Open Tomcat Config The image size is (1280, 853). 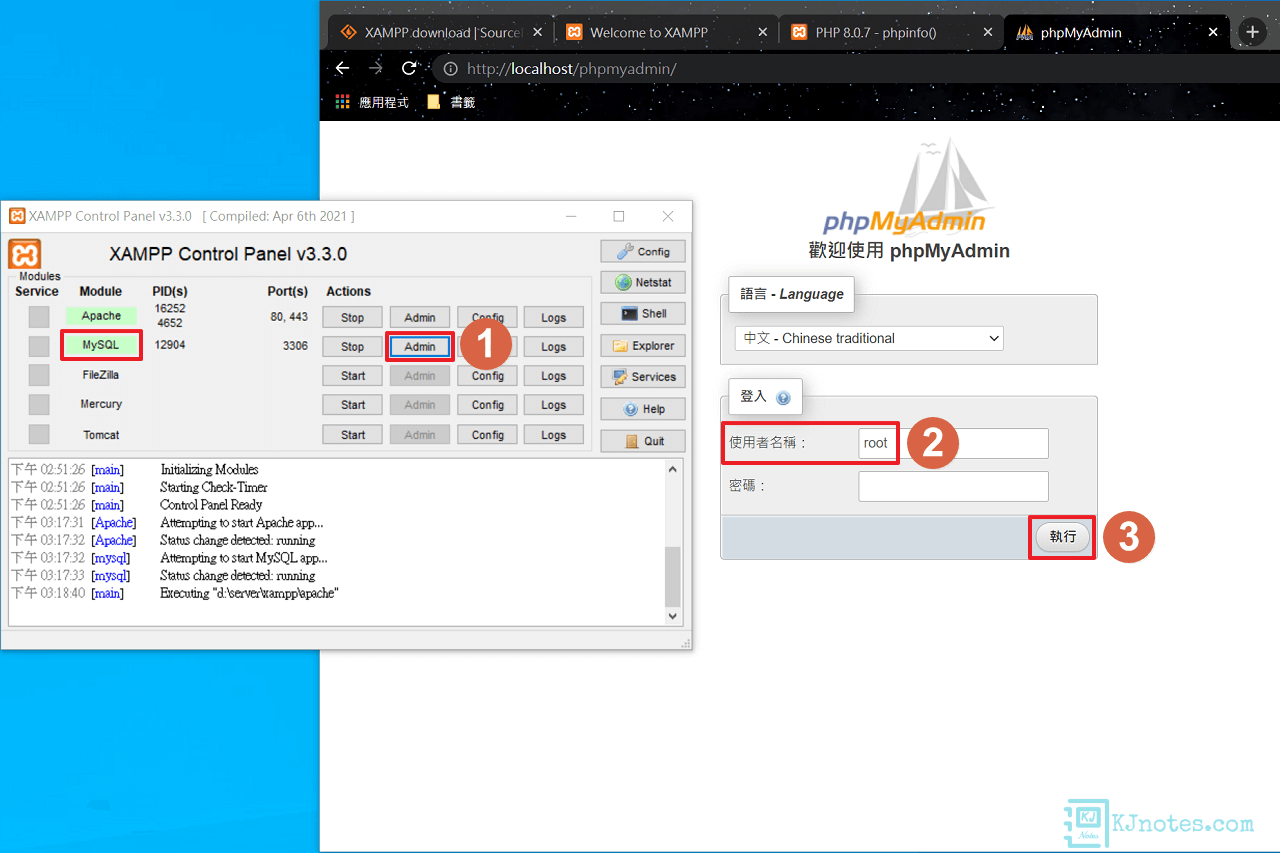coord(488,435)
